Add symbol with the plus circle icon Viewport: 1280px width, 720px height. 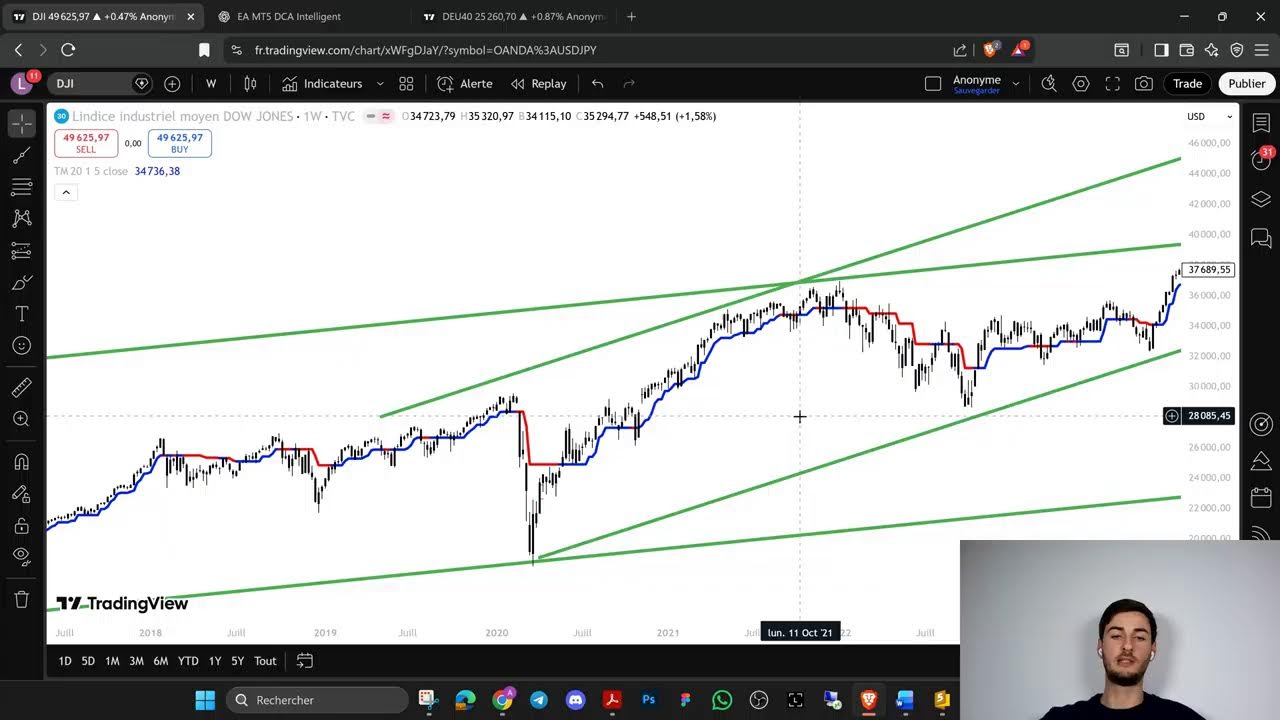tap(172, 84)
